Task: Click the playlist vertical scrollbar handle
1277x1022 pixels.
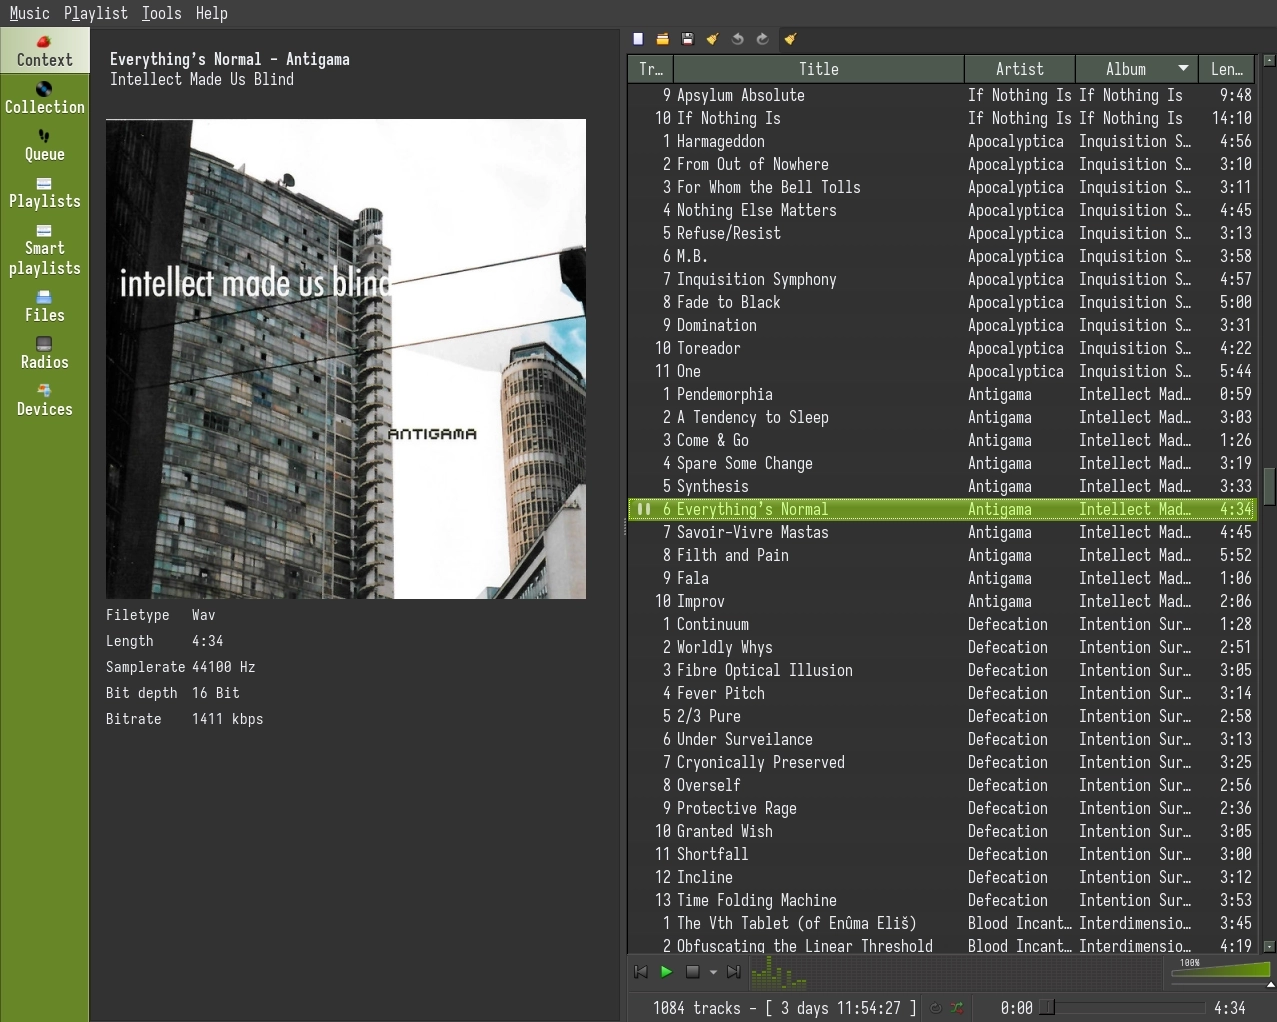Action: click(x=1269, y=486)
